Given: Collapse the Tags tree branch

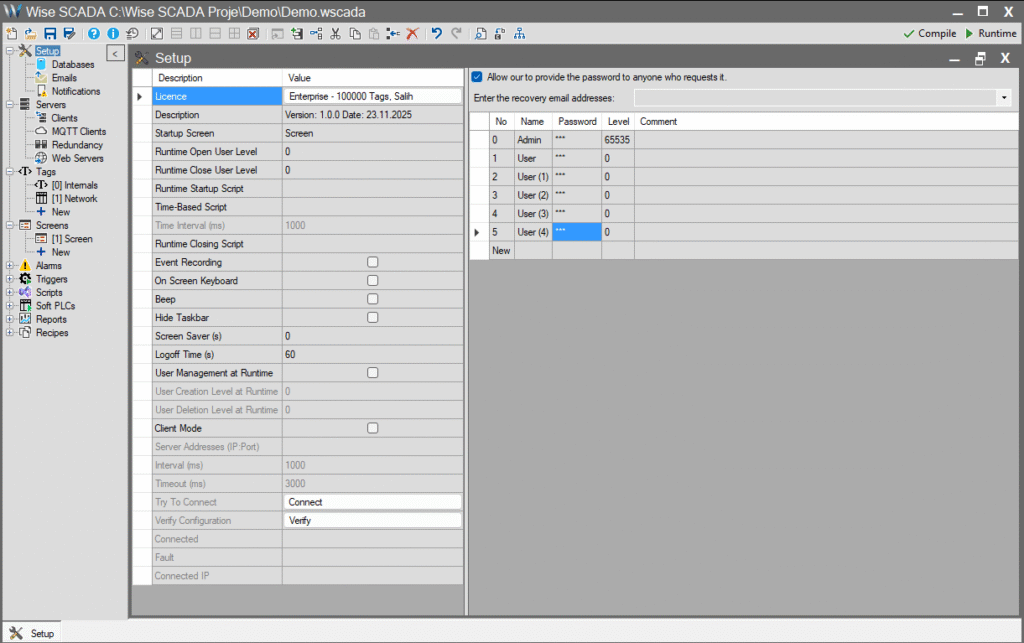Looking at the screenshot, I should [x=8, y=171].
